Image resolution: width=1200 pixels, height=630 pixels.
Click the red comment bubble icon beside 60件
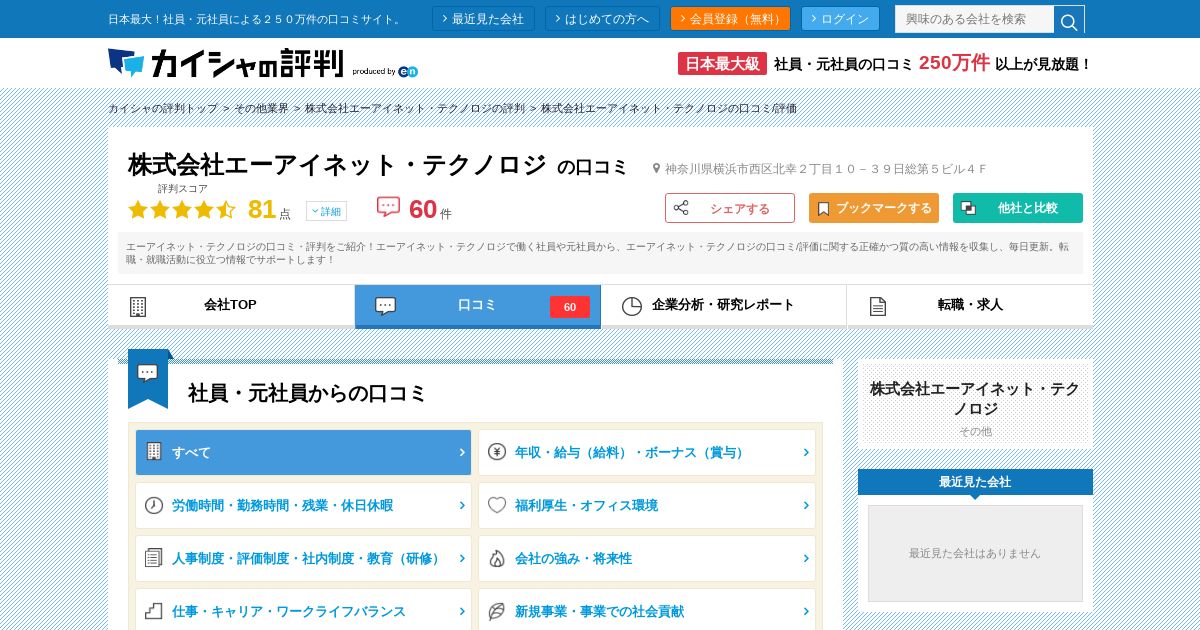(x=388, y=207)
